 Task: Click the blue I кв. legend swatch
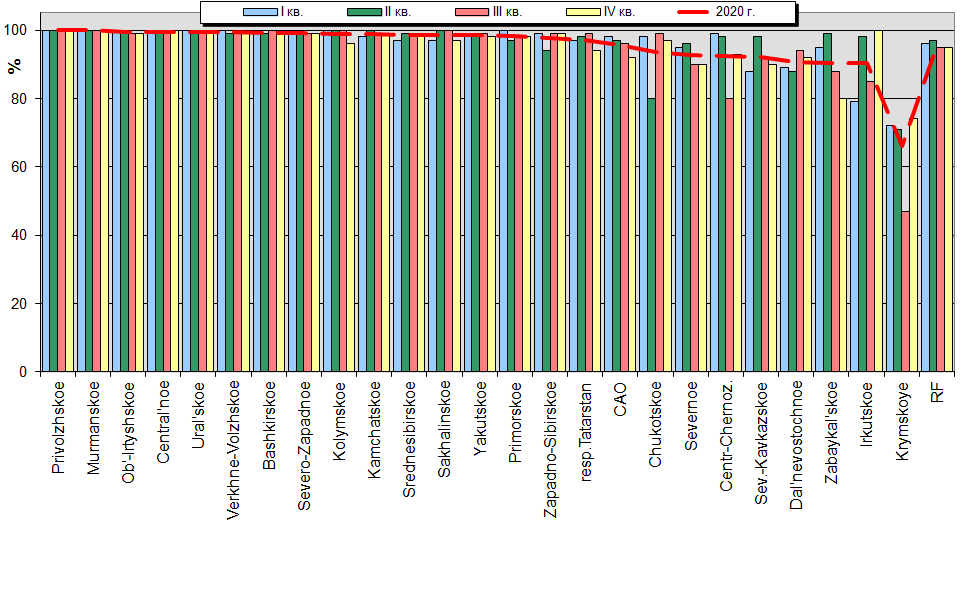click(260, 12)
